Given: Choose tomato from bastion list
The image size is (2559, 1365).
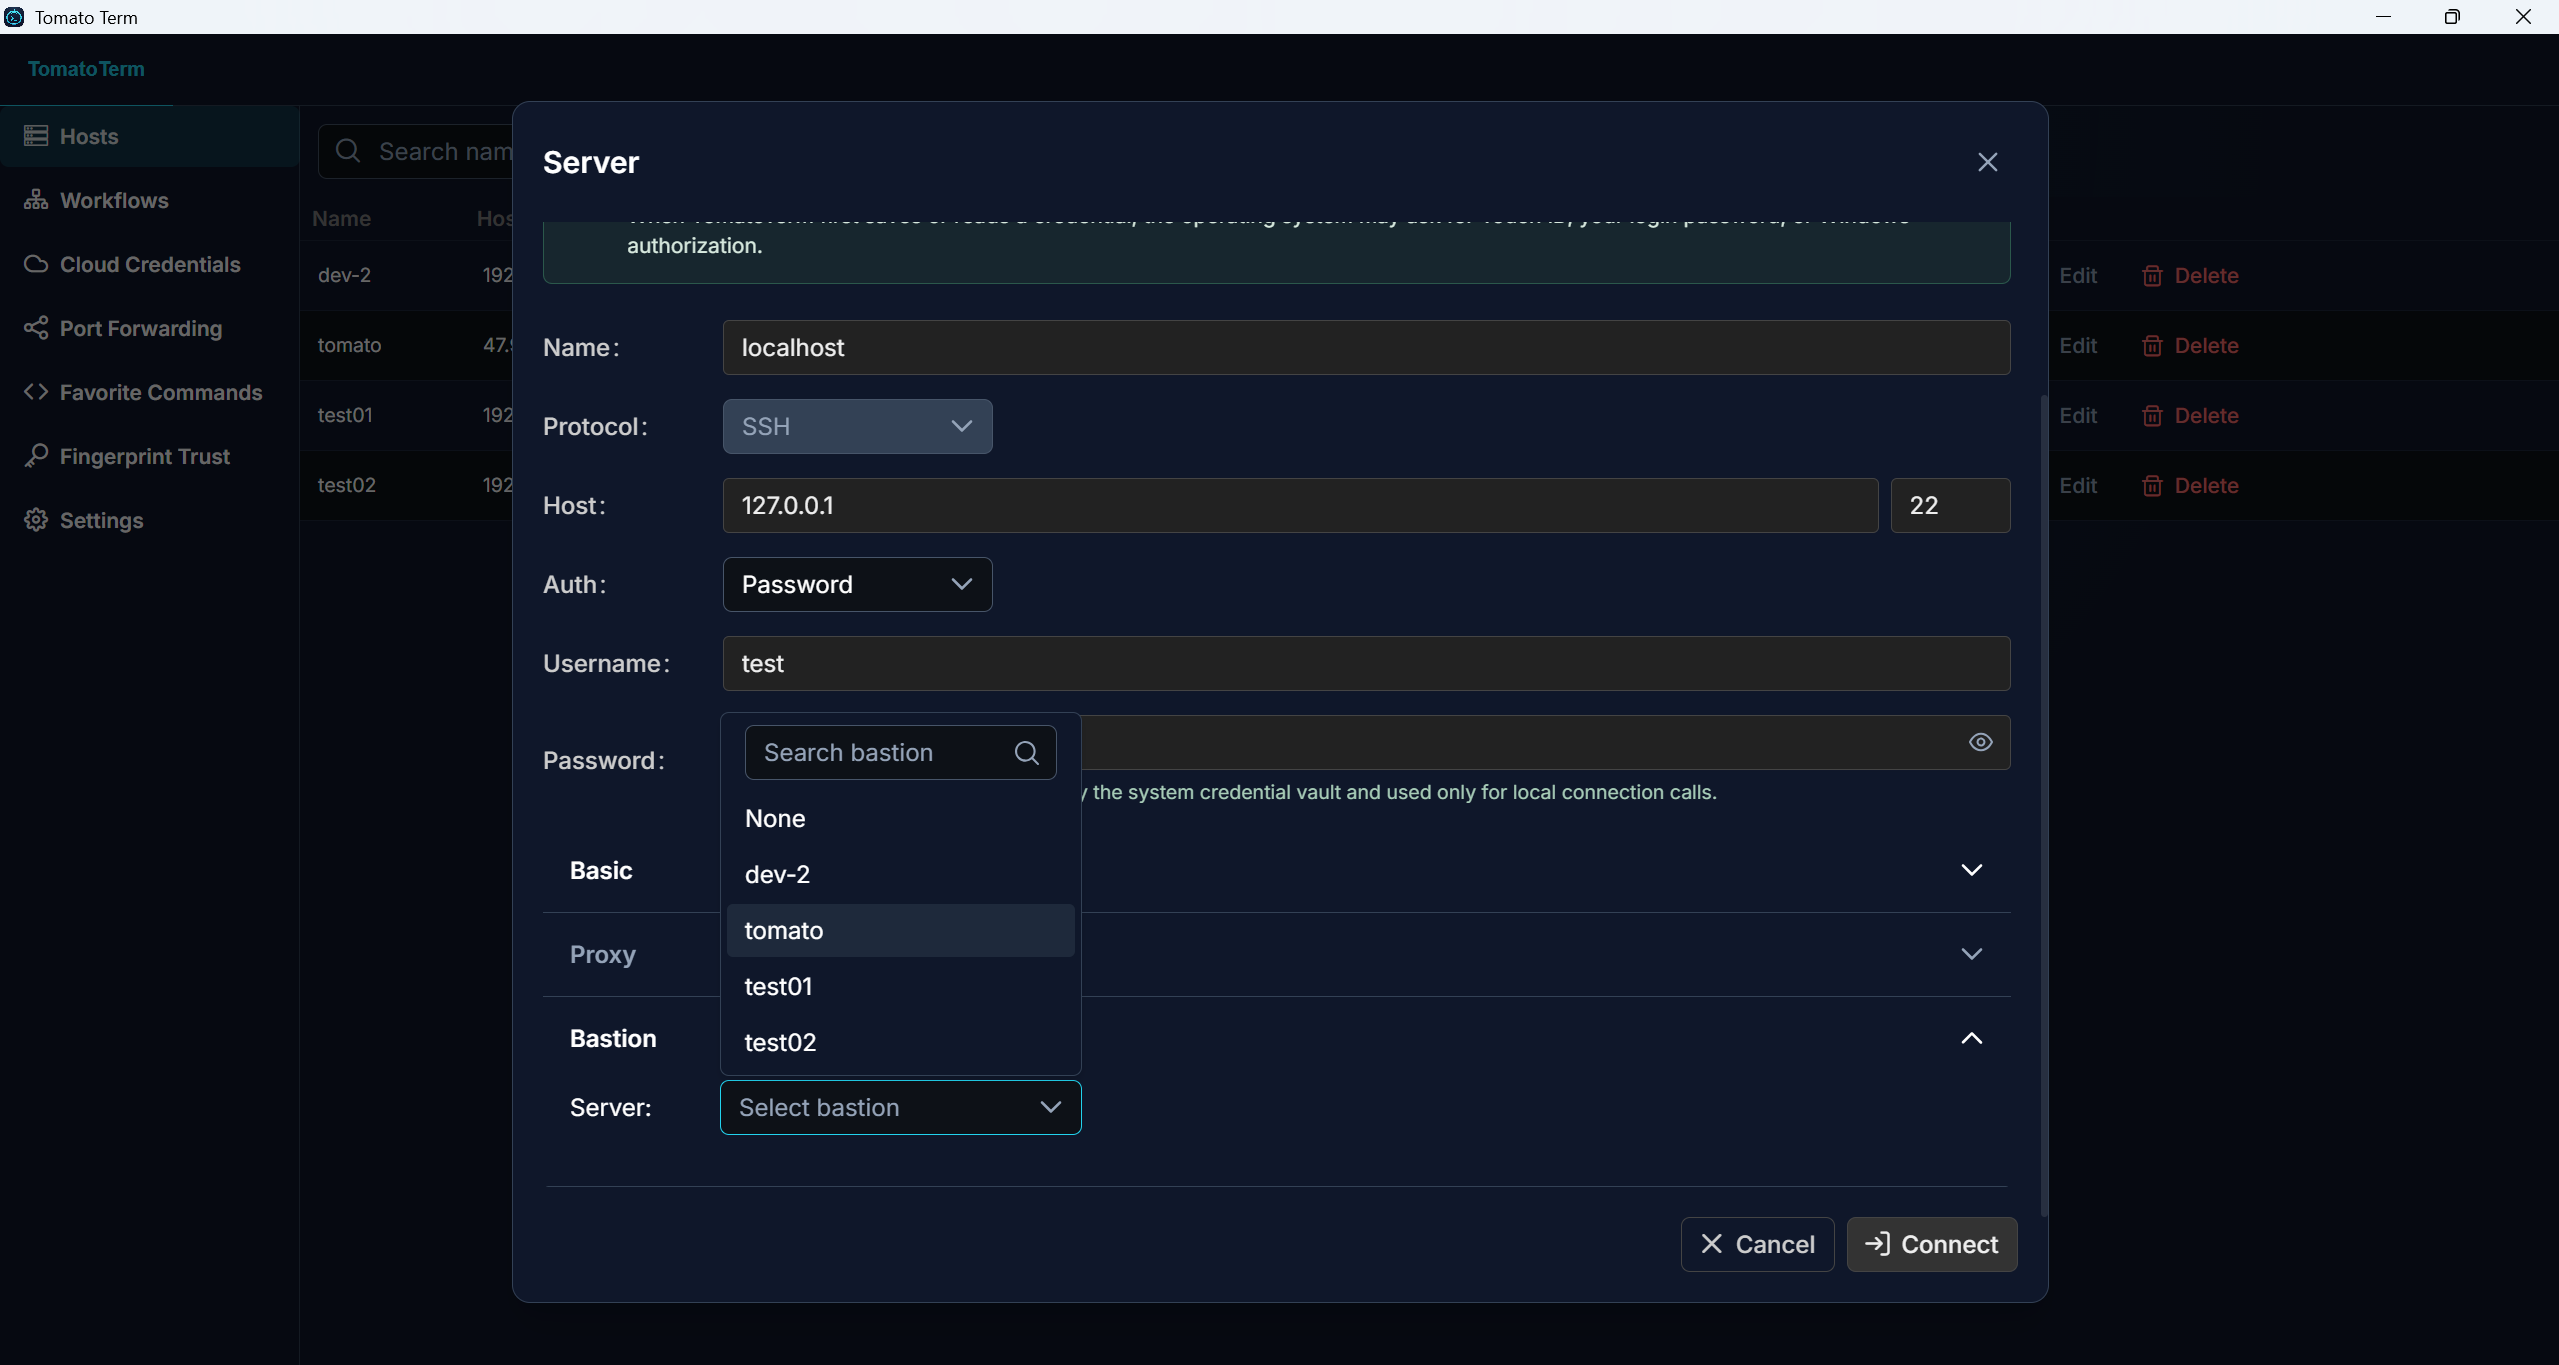Looking at the screenshot, I should point(900,930).
